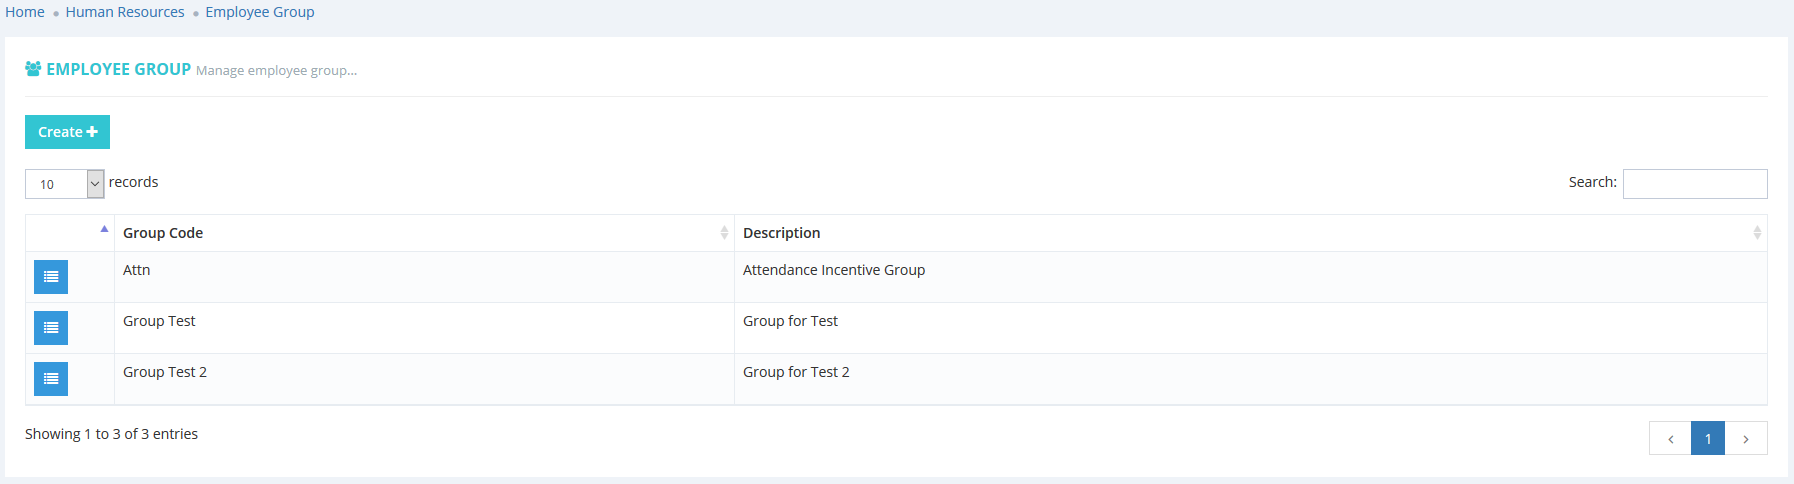
Task: Select page 1 in pagination
Action: tap(1708, 438)
